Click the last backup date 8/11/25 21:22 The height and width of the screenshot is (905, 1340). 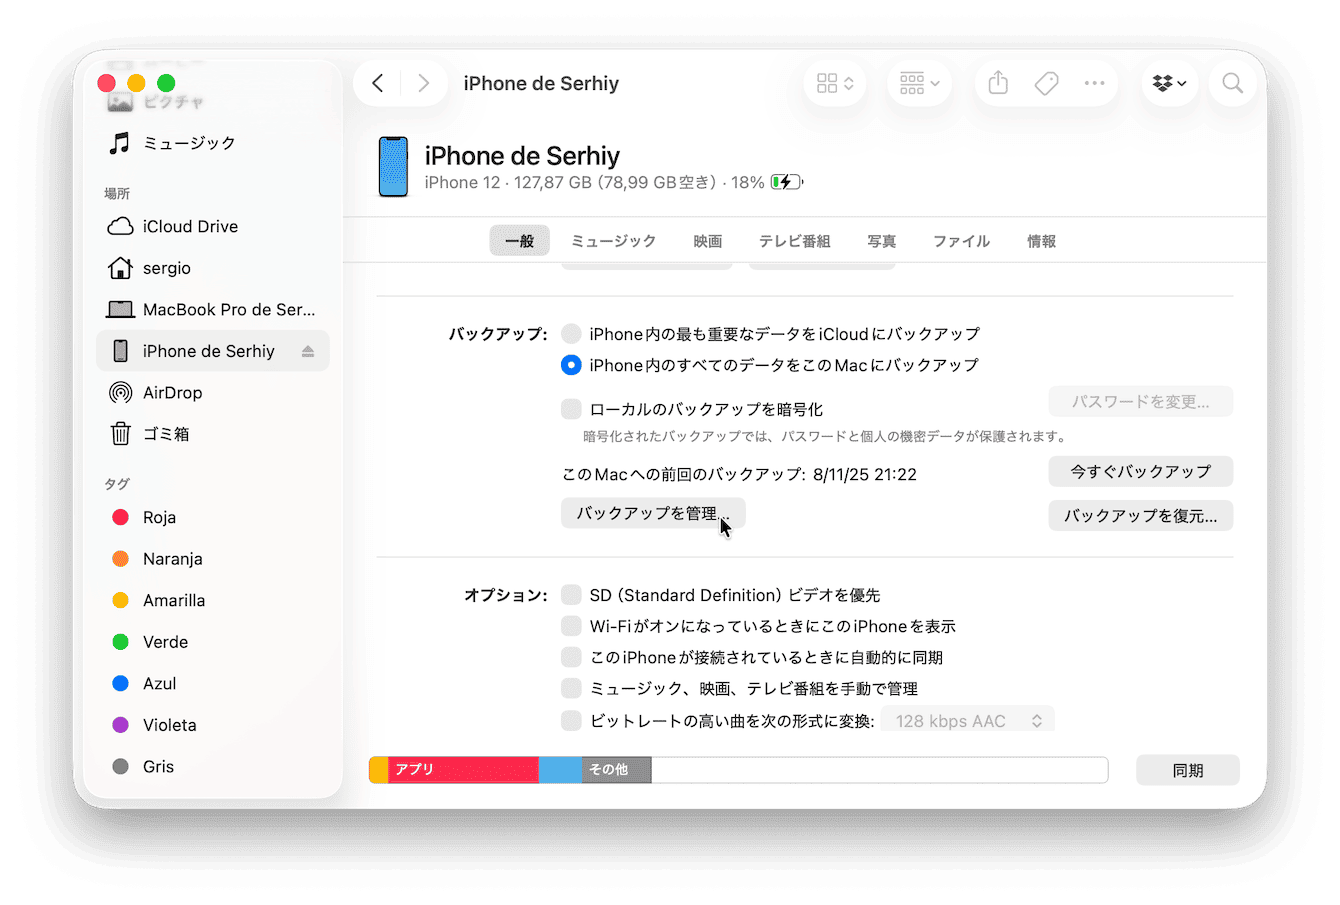pos(865,474)
